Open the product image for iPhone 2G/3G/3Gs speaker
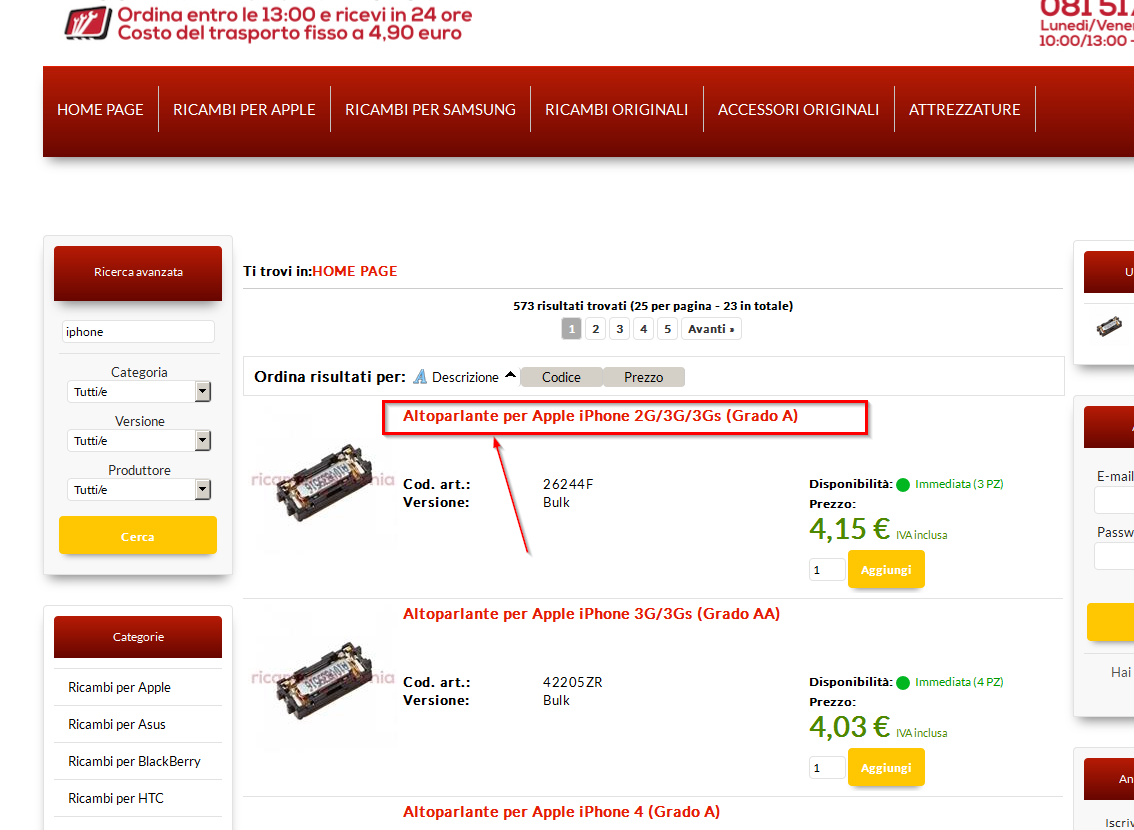Image resolution: width=1134 pixels, height=830 pixels. pyautogui.click(x=323, y=480)
